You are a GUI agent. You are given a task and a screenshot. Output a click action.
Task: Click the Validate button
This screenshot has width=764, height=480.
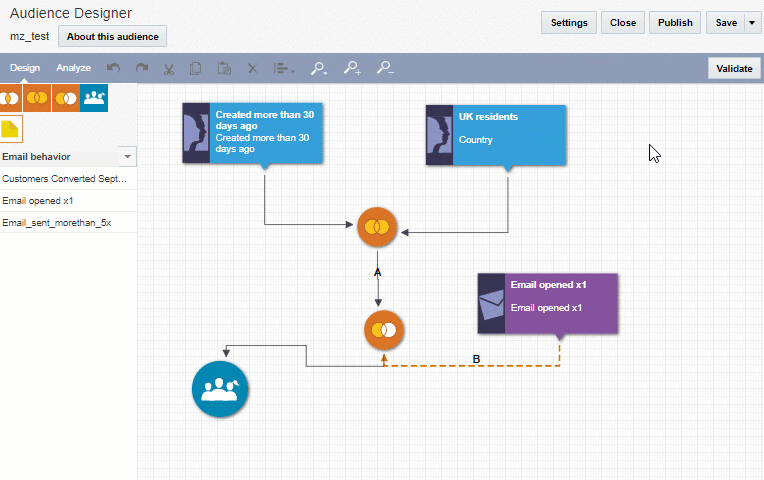tap(734, 69)
